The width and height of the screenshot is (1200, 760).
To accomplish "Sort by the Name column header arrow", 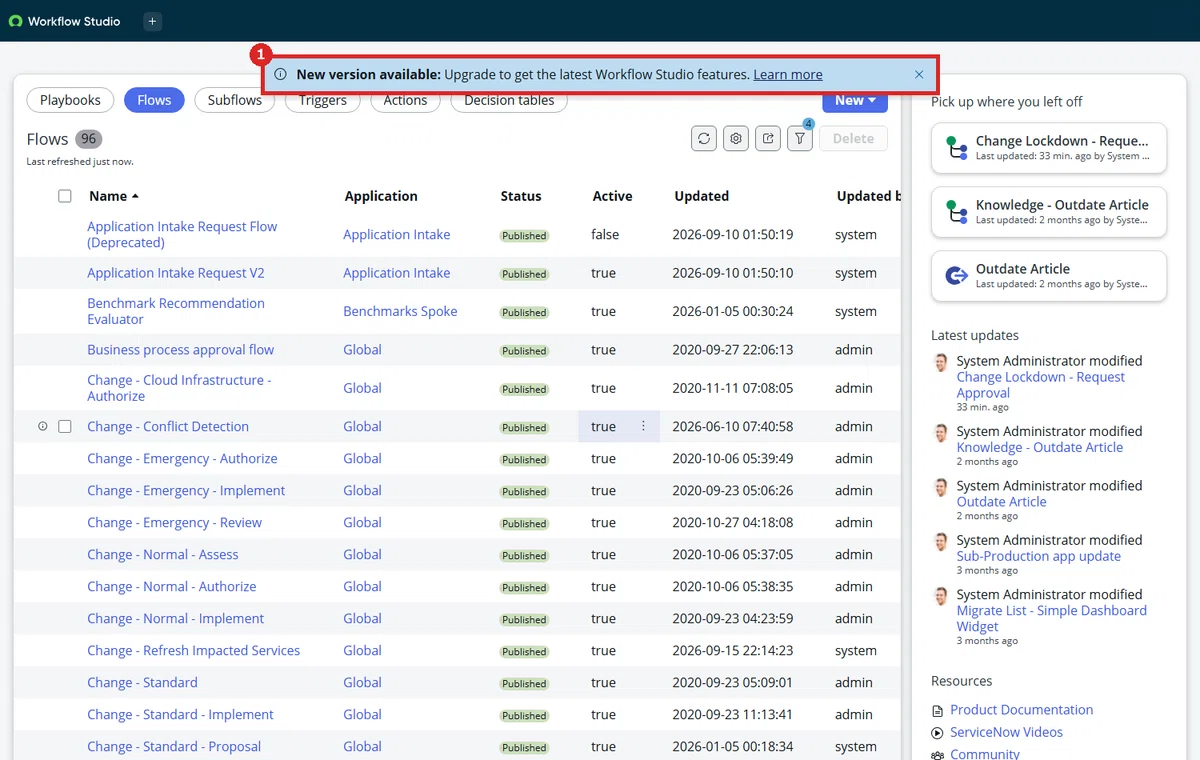I will [x=135, y=196].
